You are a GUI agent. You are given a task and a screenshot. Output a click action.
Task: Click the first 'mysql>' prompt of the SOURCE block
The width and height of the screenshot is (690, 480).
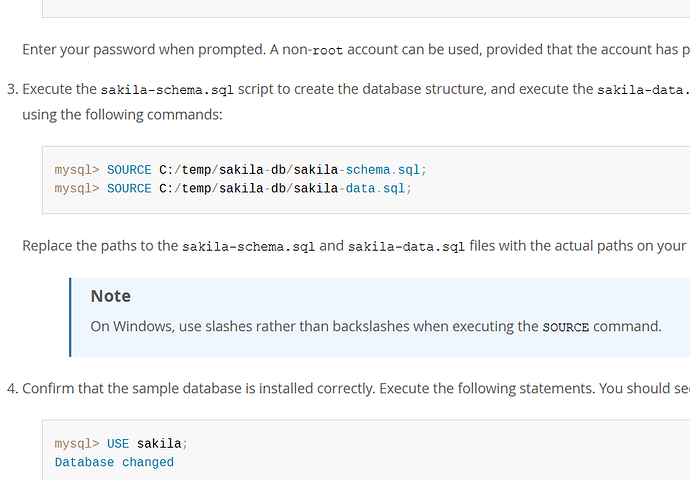coord(77,170)
